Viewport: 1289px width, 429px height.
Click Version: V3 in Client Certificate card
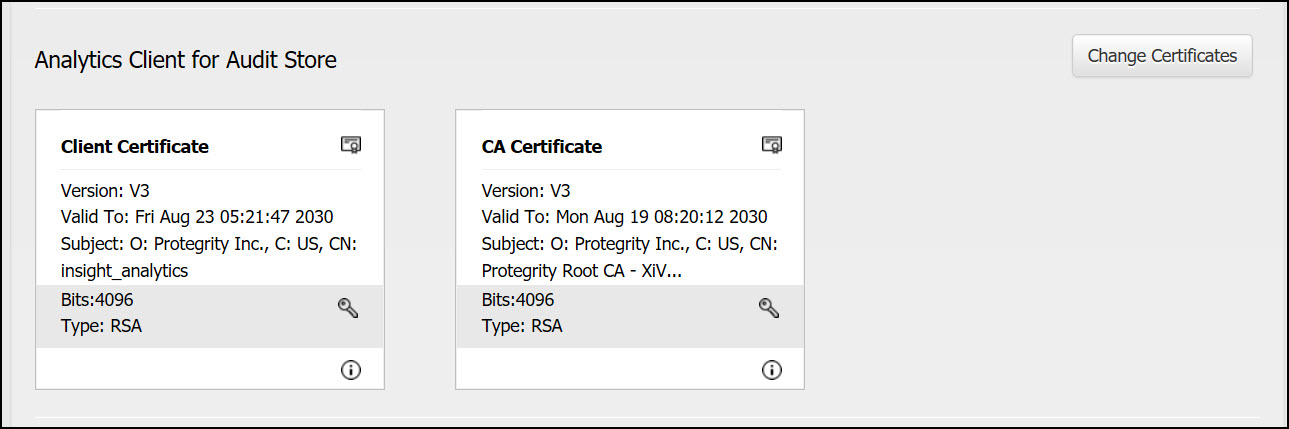point(106,191)
